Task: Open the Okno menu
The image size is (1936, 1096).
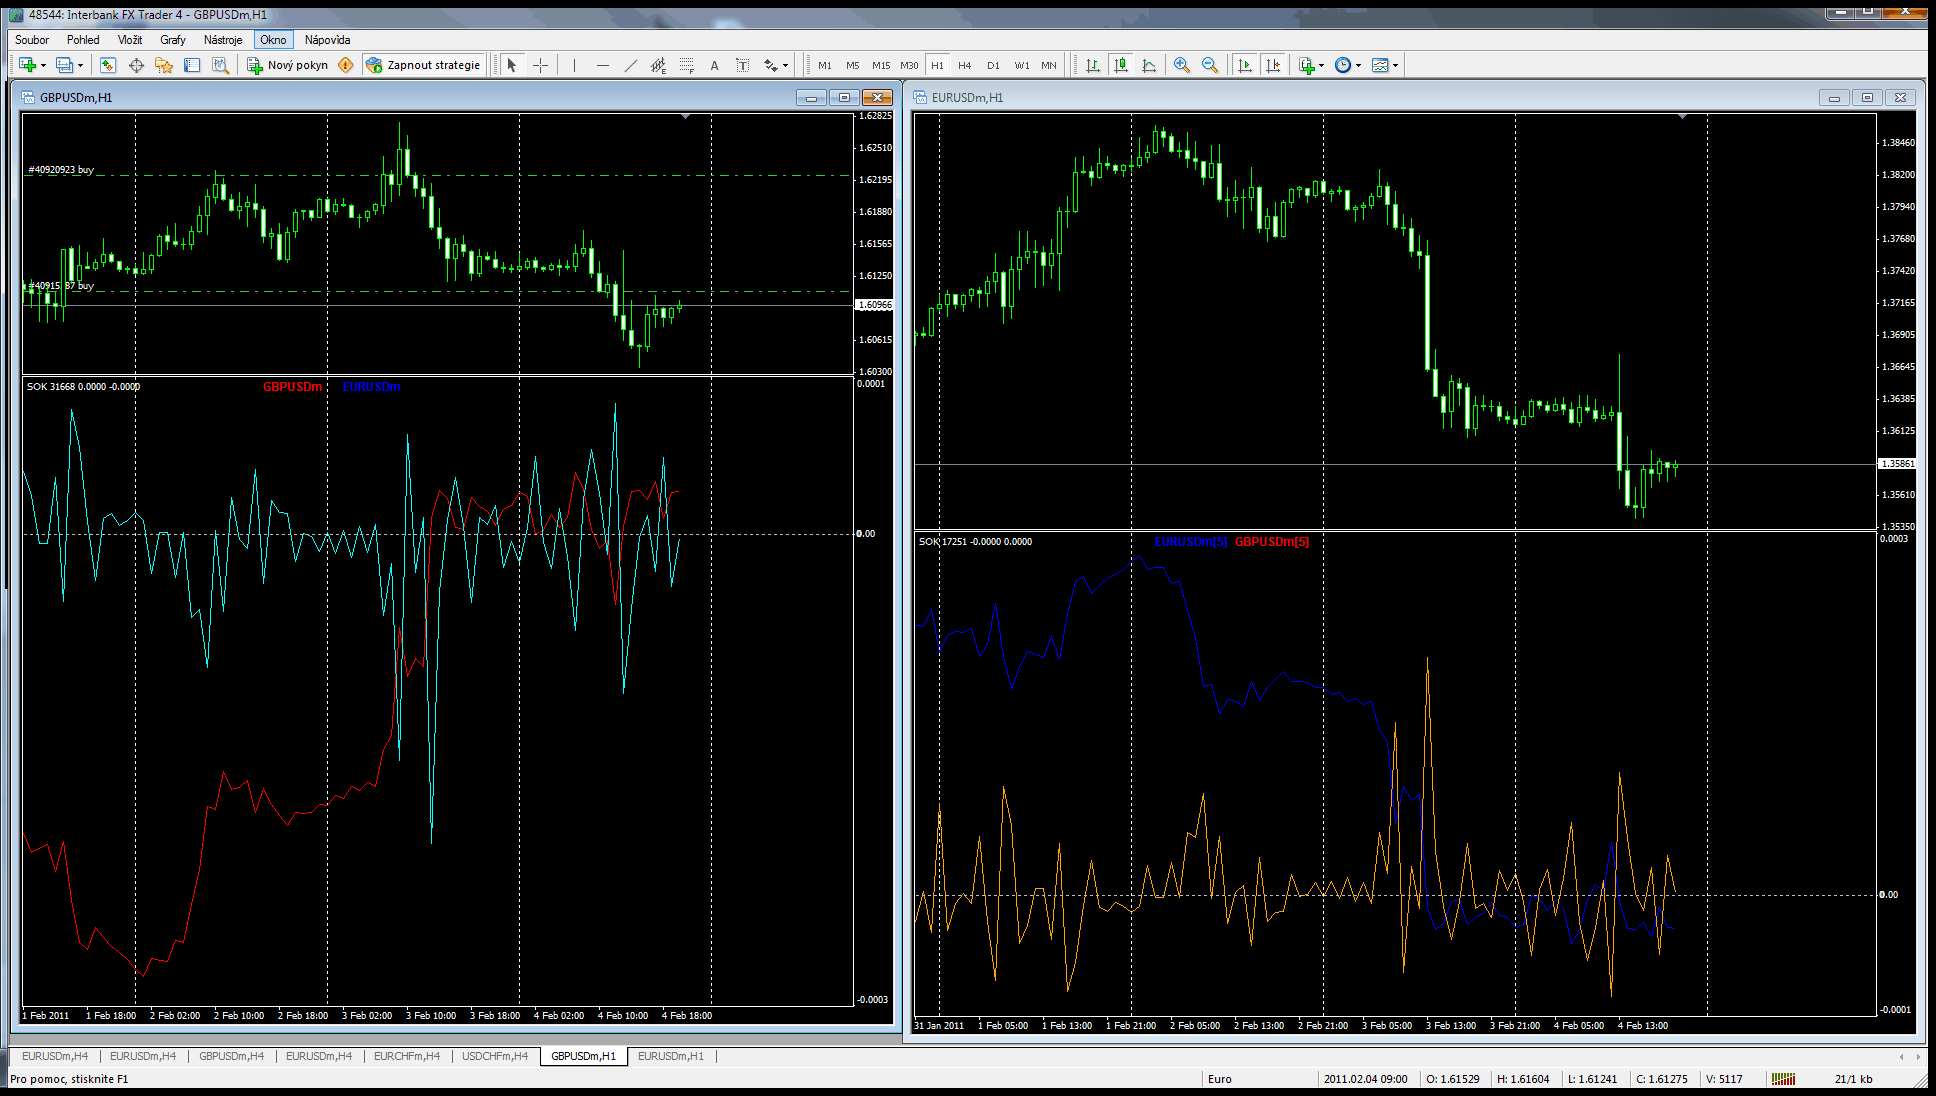Action: pos(273,40)
